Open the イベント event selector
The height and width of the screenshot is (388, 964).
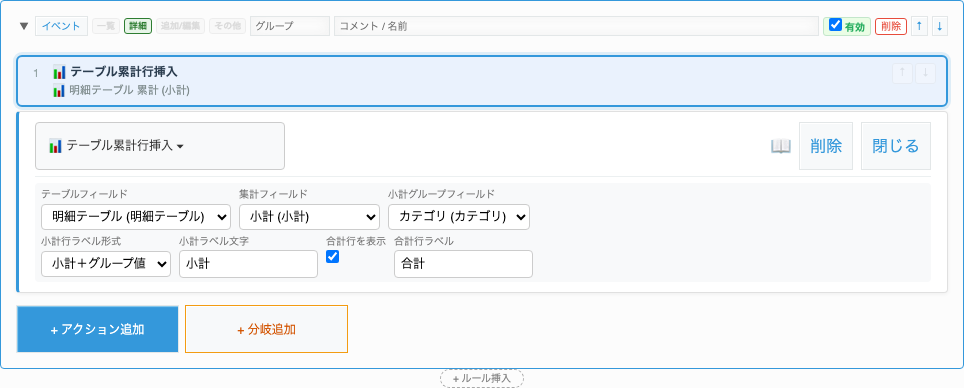[x=61, y=26]
